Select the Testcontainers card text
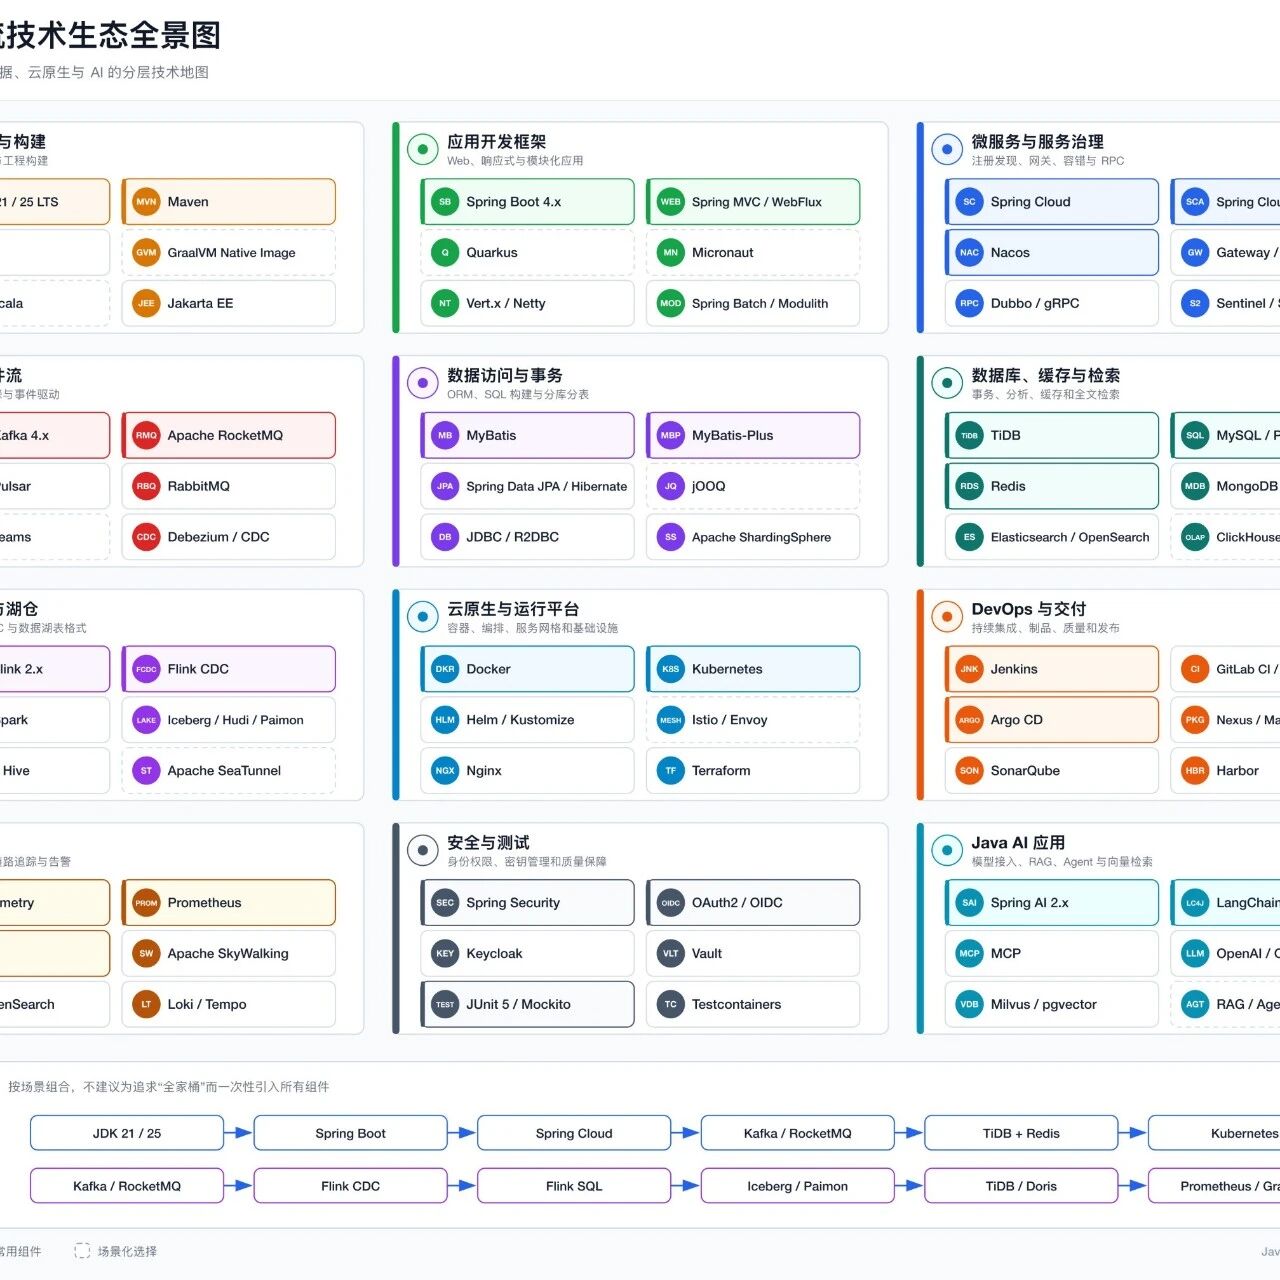 [736, 1005]
